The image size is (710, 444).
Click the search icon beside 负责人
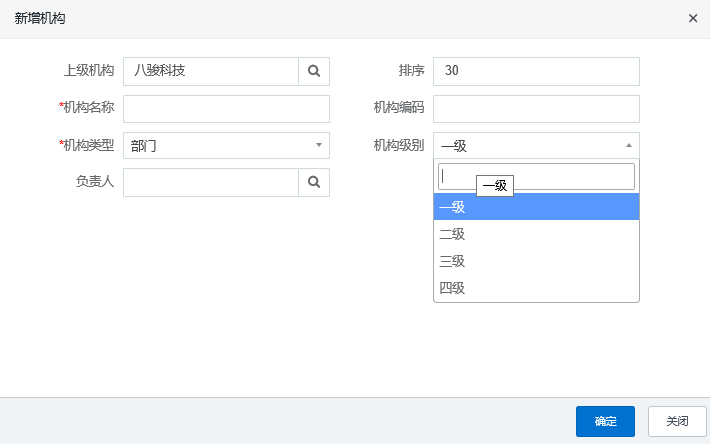click(314, 182)
